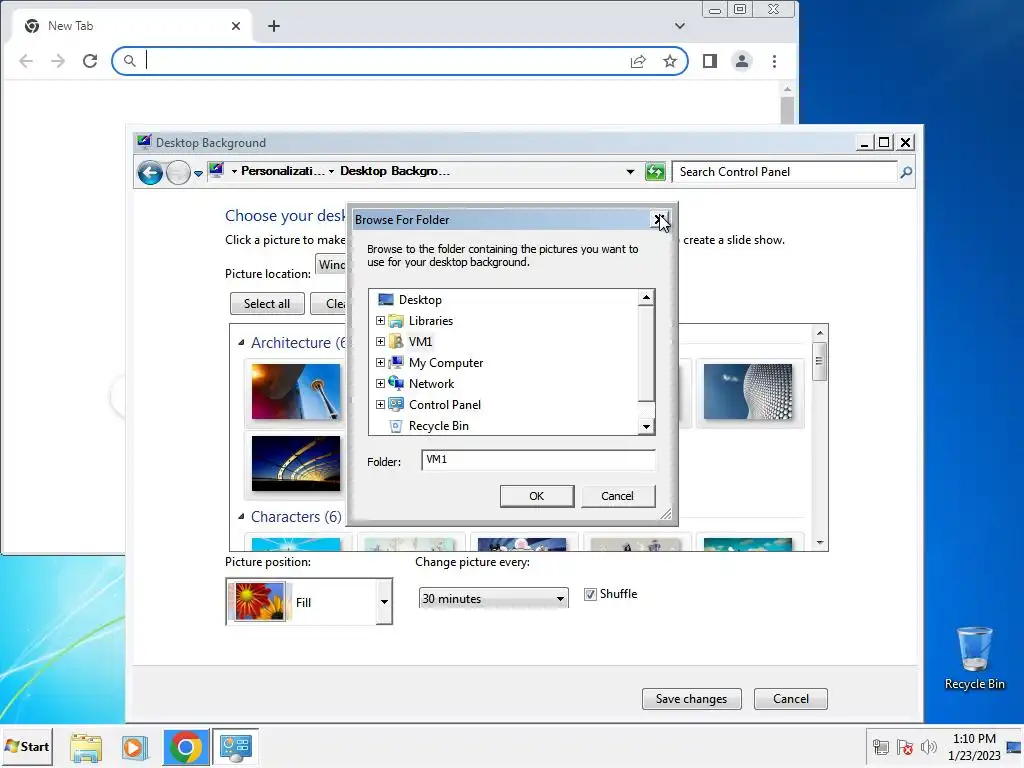Toggle the Shuffle checkbox
The image size is (1024, 768).
590,594
